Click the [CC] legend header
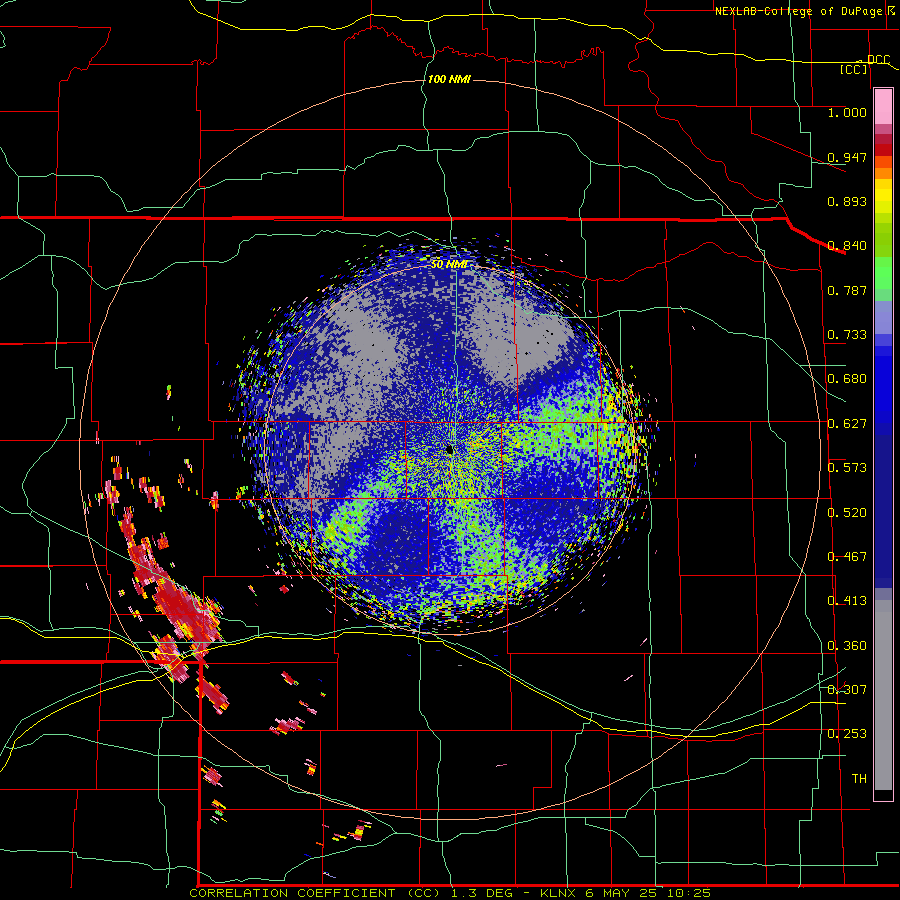This screenshot has width=900, height=900. 854,69
